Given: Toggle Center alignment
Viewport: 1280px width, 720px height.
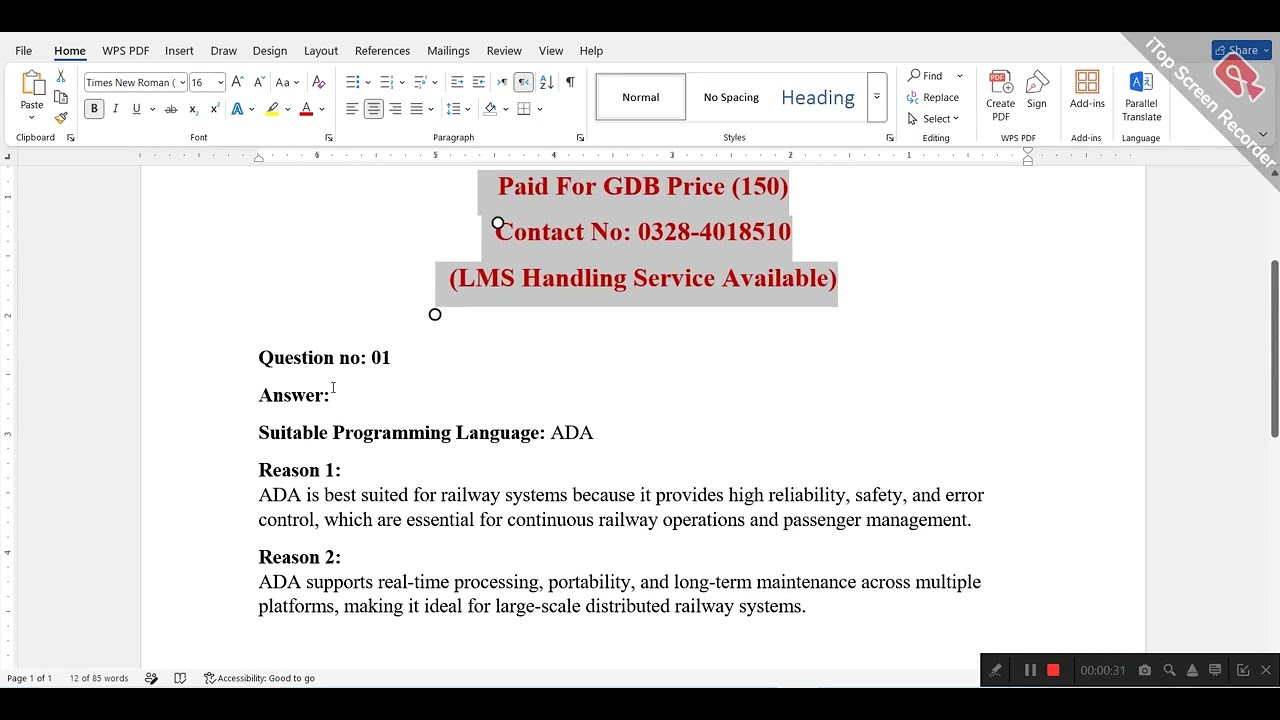Looking at the screenshot, I should tap(373, 109).
